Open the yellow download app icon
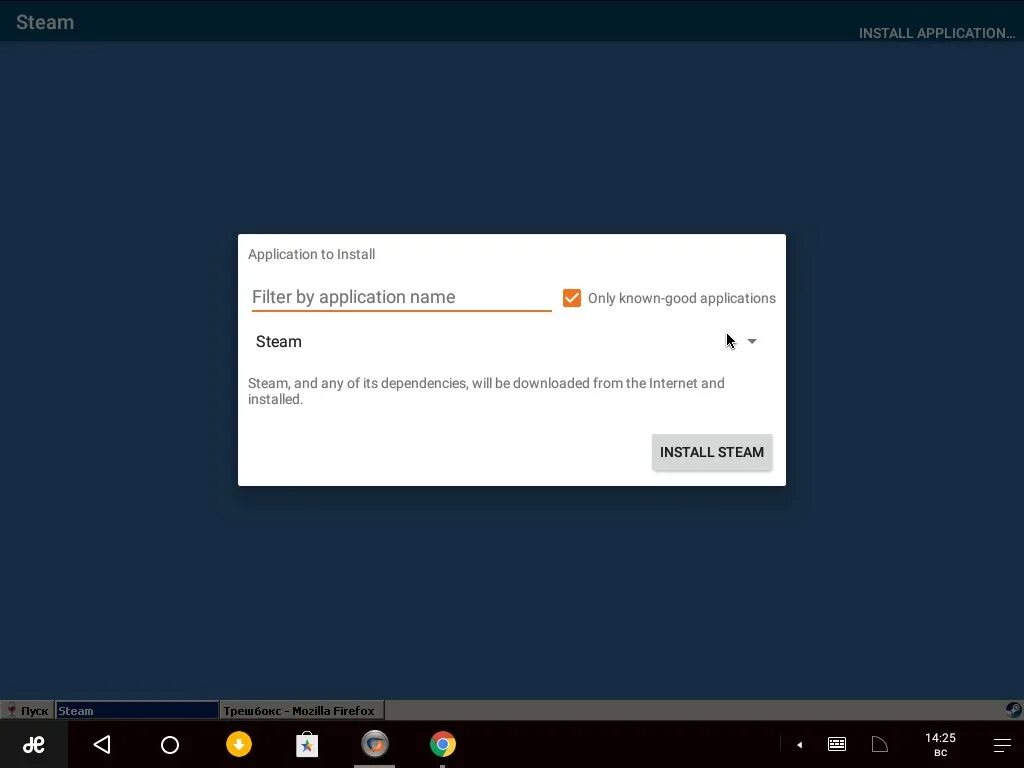The image size is (1024, 768). 239,744
